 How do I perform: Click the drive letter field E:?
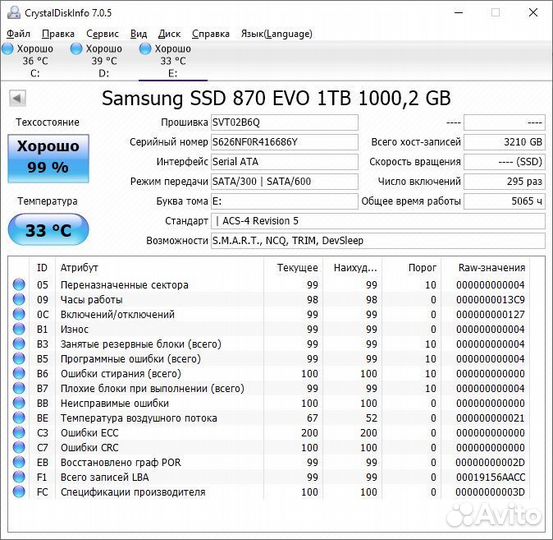tap(285, 201)
